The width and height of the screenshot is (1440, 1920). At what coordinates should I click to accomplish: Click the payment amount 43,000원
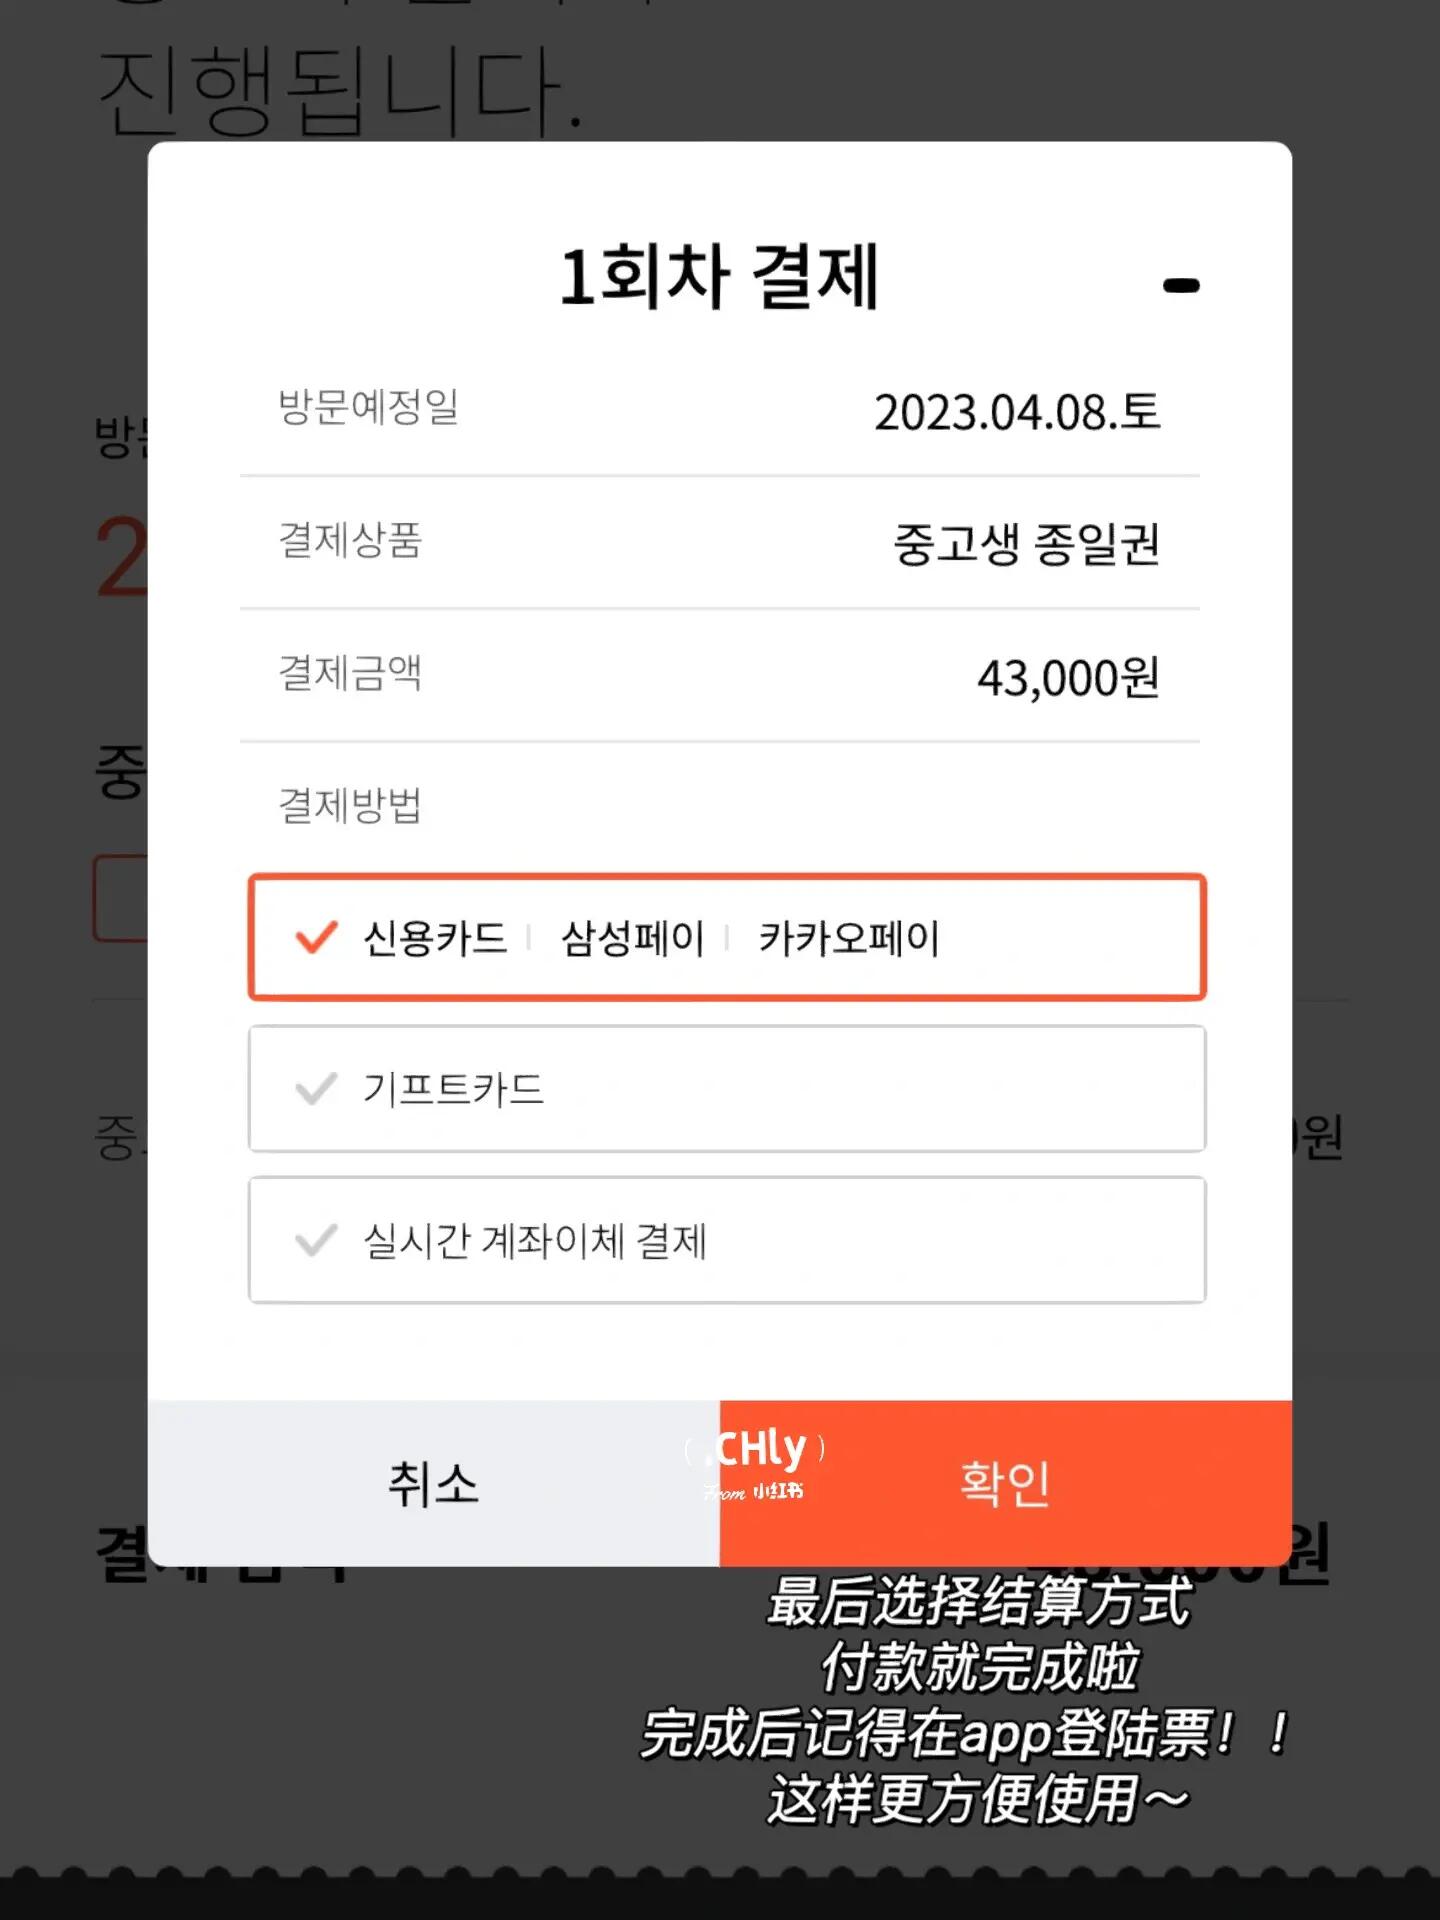(x=1068, y=677)
